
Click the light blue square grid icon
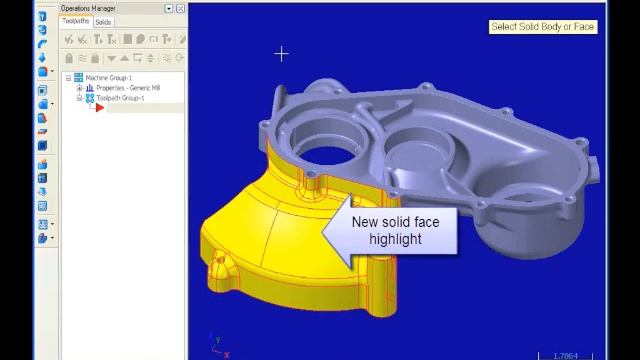42,206
